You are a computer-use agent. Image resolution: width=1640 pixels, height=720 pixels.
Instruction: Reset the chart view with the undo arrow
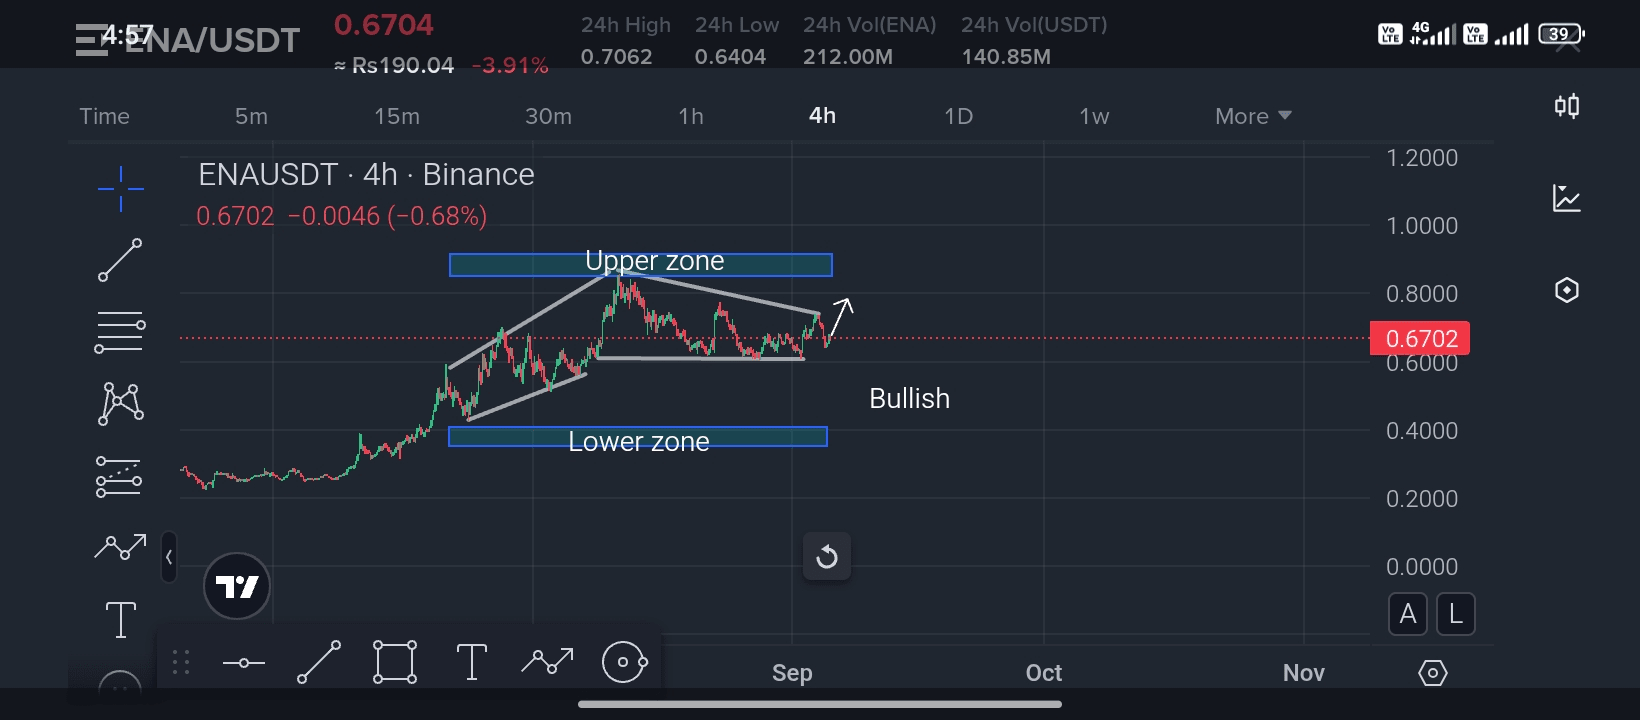pyautogui.click(x=827, y=557)
